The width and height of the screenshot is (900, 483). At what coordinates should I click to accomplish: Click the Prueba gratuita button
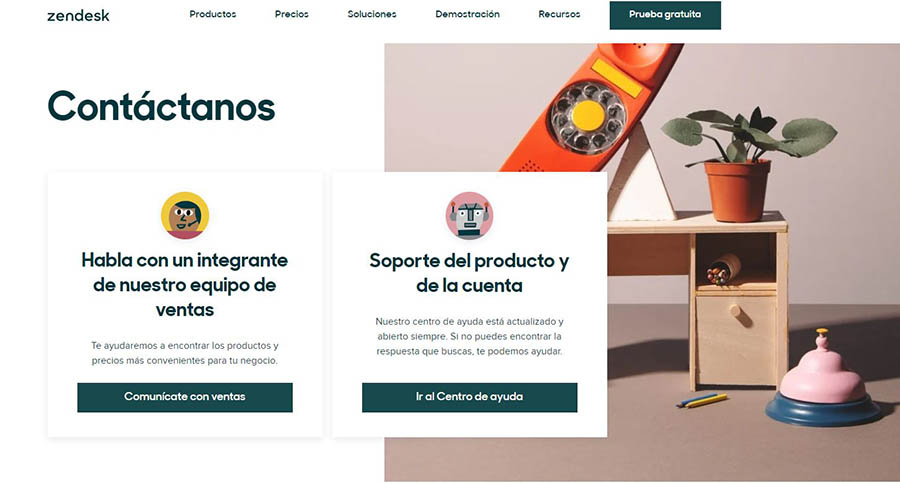[x=665, y=15]
